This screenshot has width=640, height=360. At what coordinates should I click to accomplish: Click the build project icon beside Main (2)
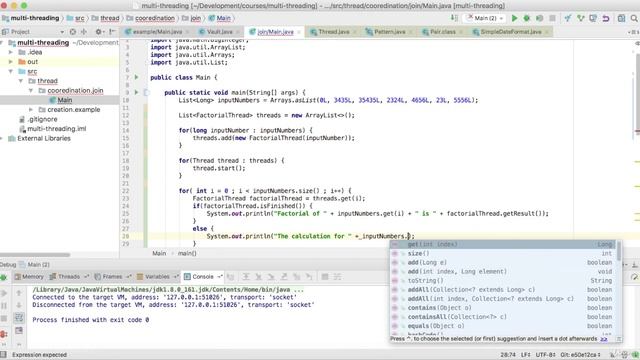[454, 18]
